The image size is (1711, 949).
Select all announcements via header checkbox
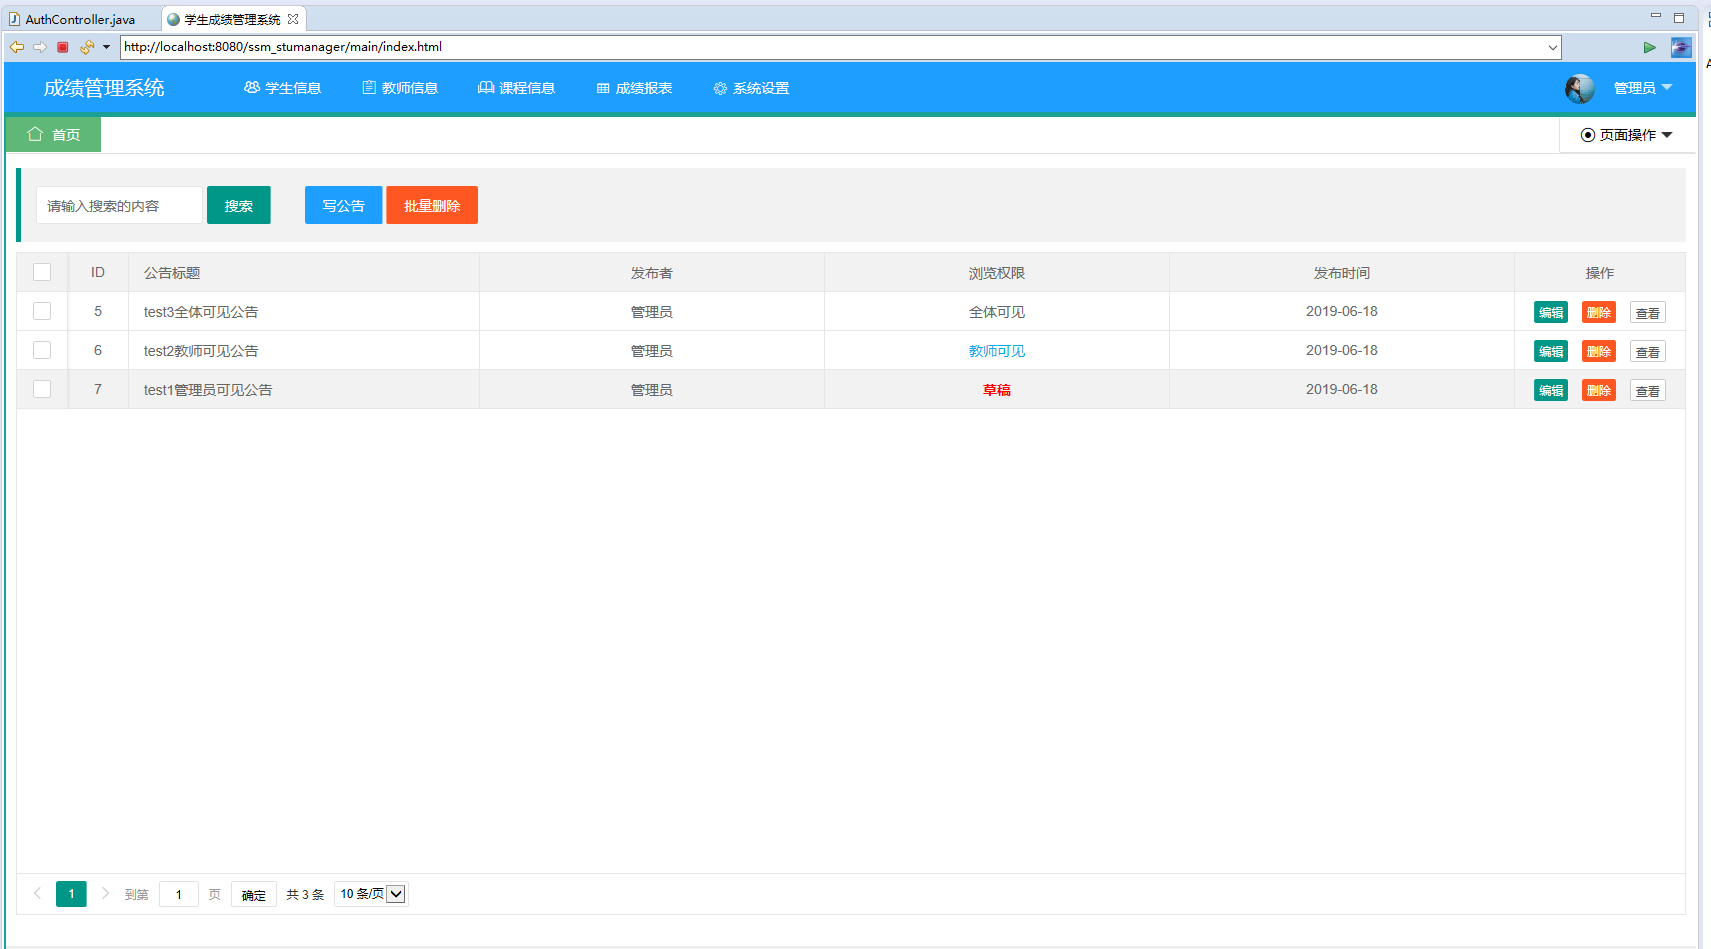(x=41, y=271)
